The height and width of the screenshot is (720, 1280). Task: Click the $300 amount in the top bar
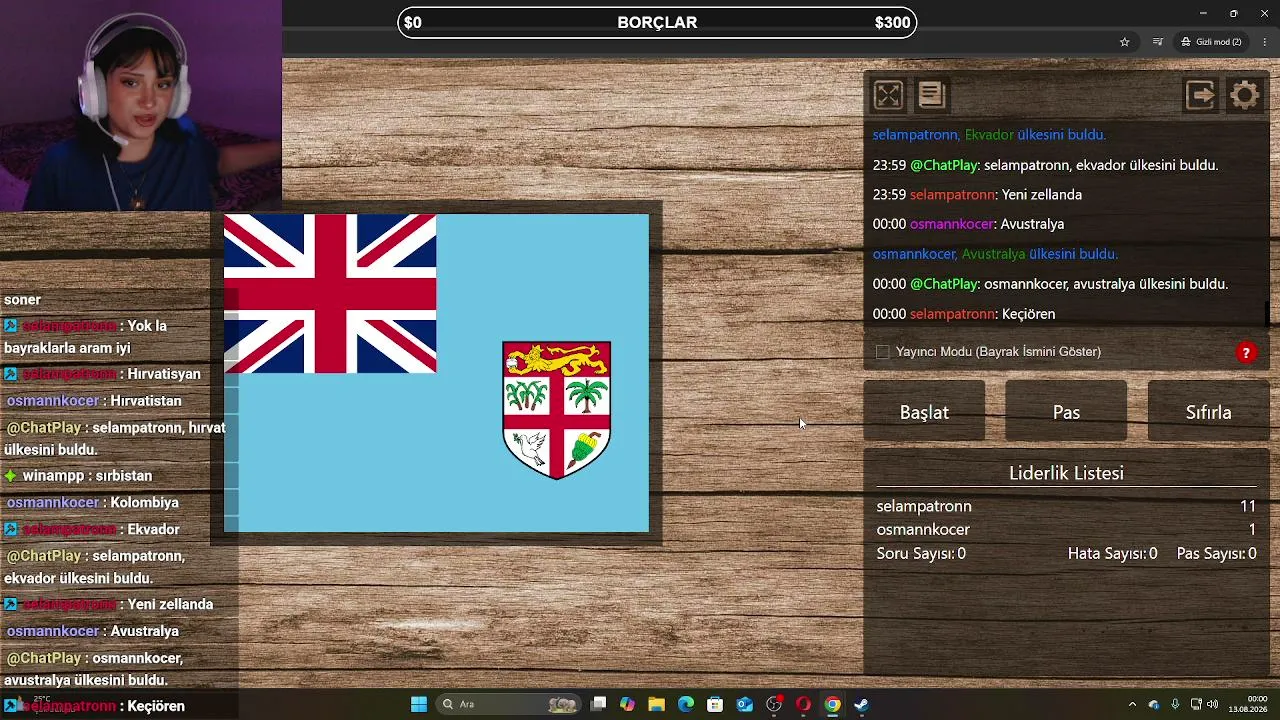(892, 22)
